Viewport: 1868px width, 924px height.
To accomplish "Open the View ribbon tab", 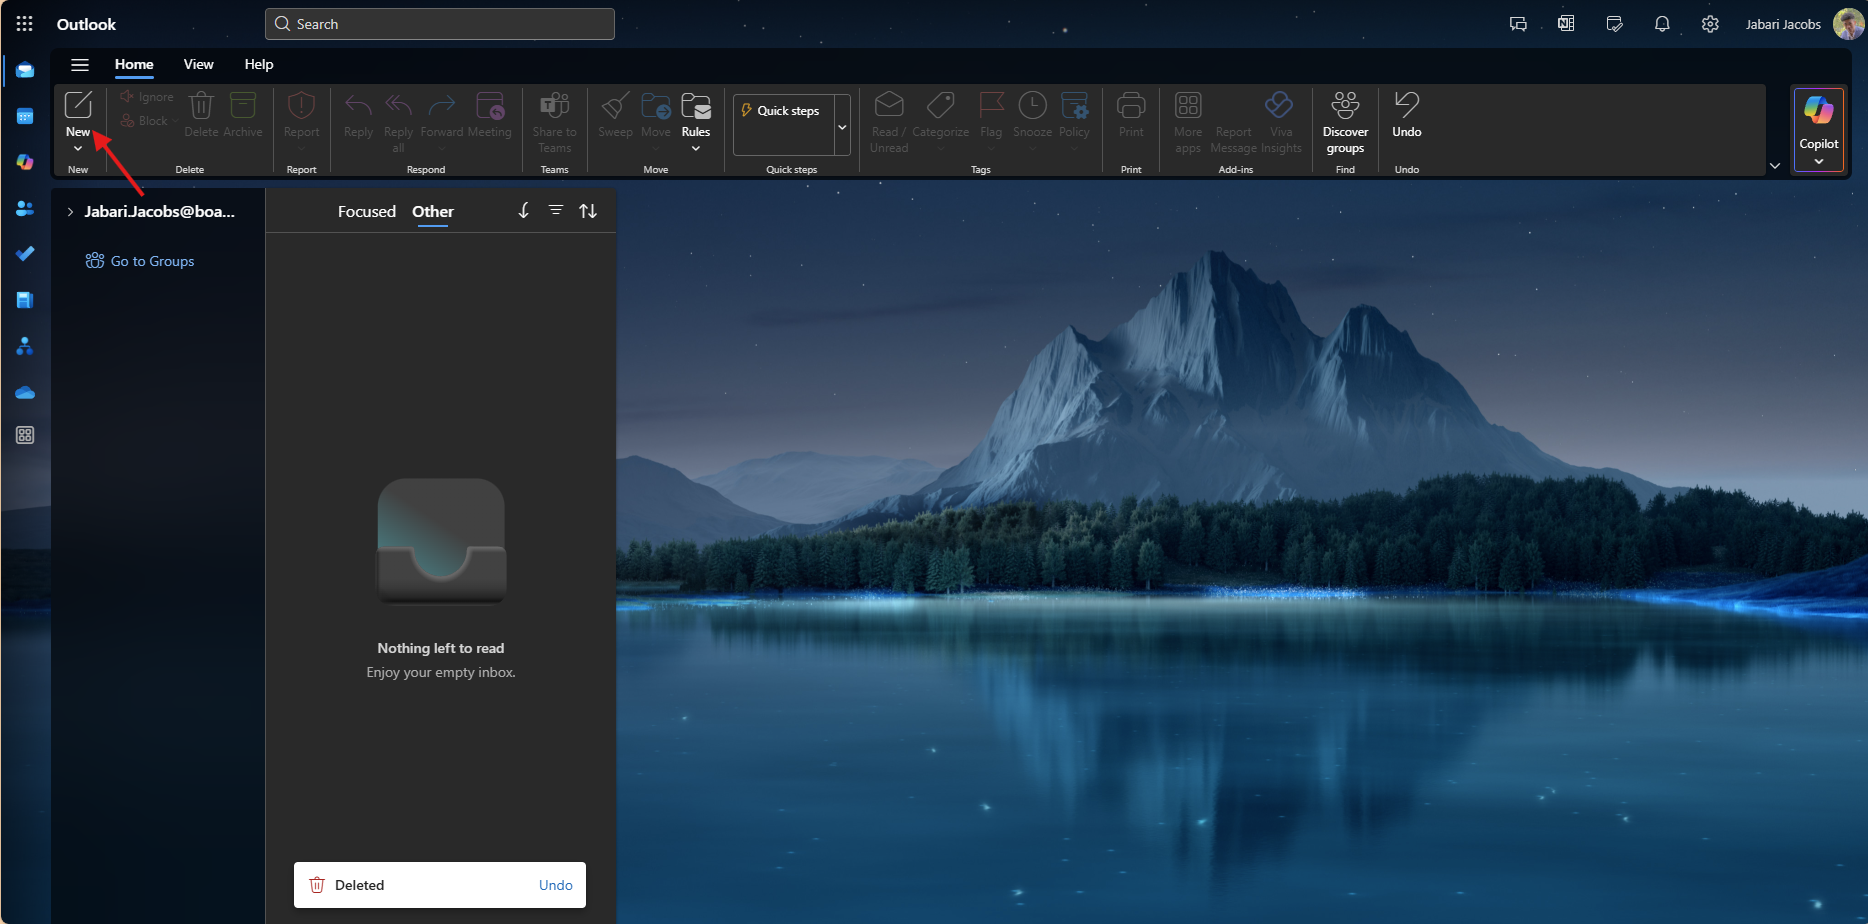I will tap(198, 64).
